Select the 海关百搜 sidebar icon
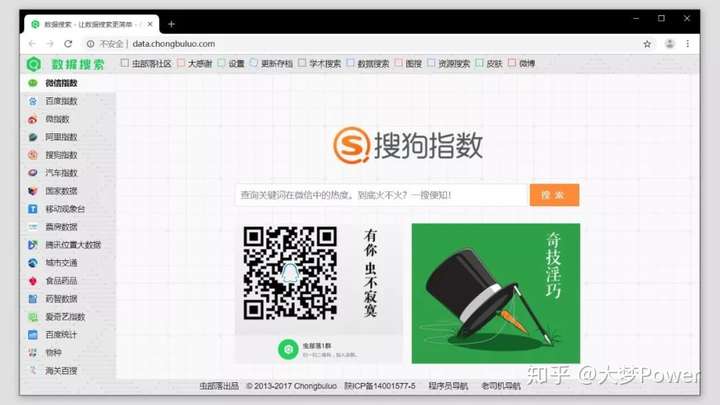 [33, 371]
